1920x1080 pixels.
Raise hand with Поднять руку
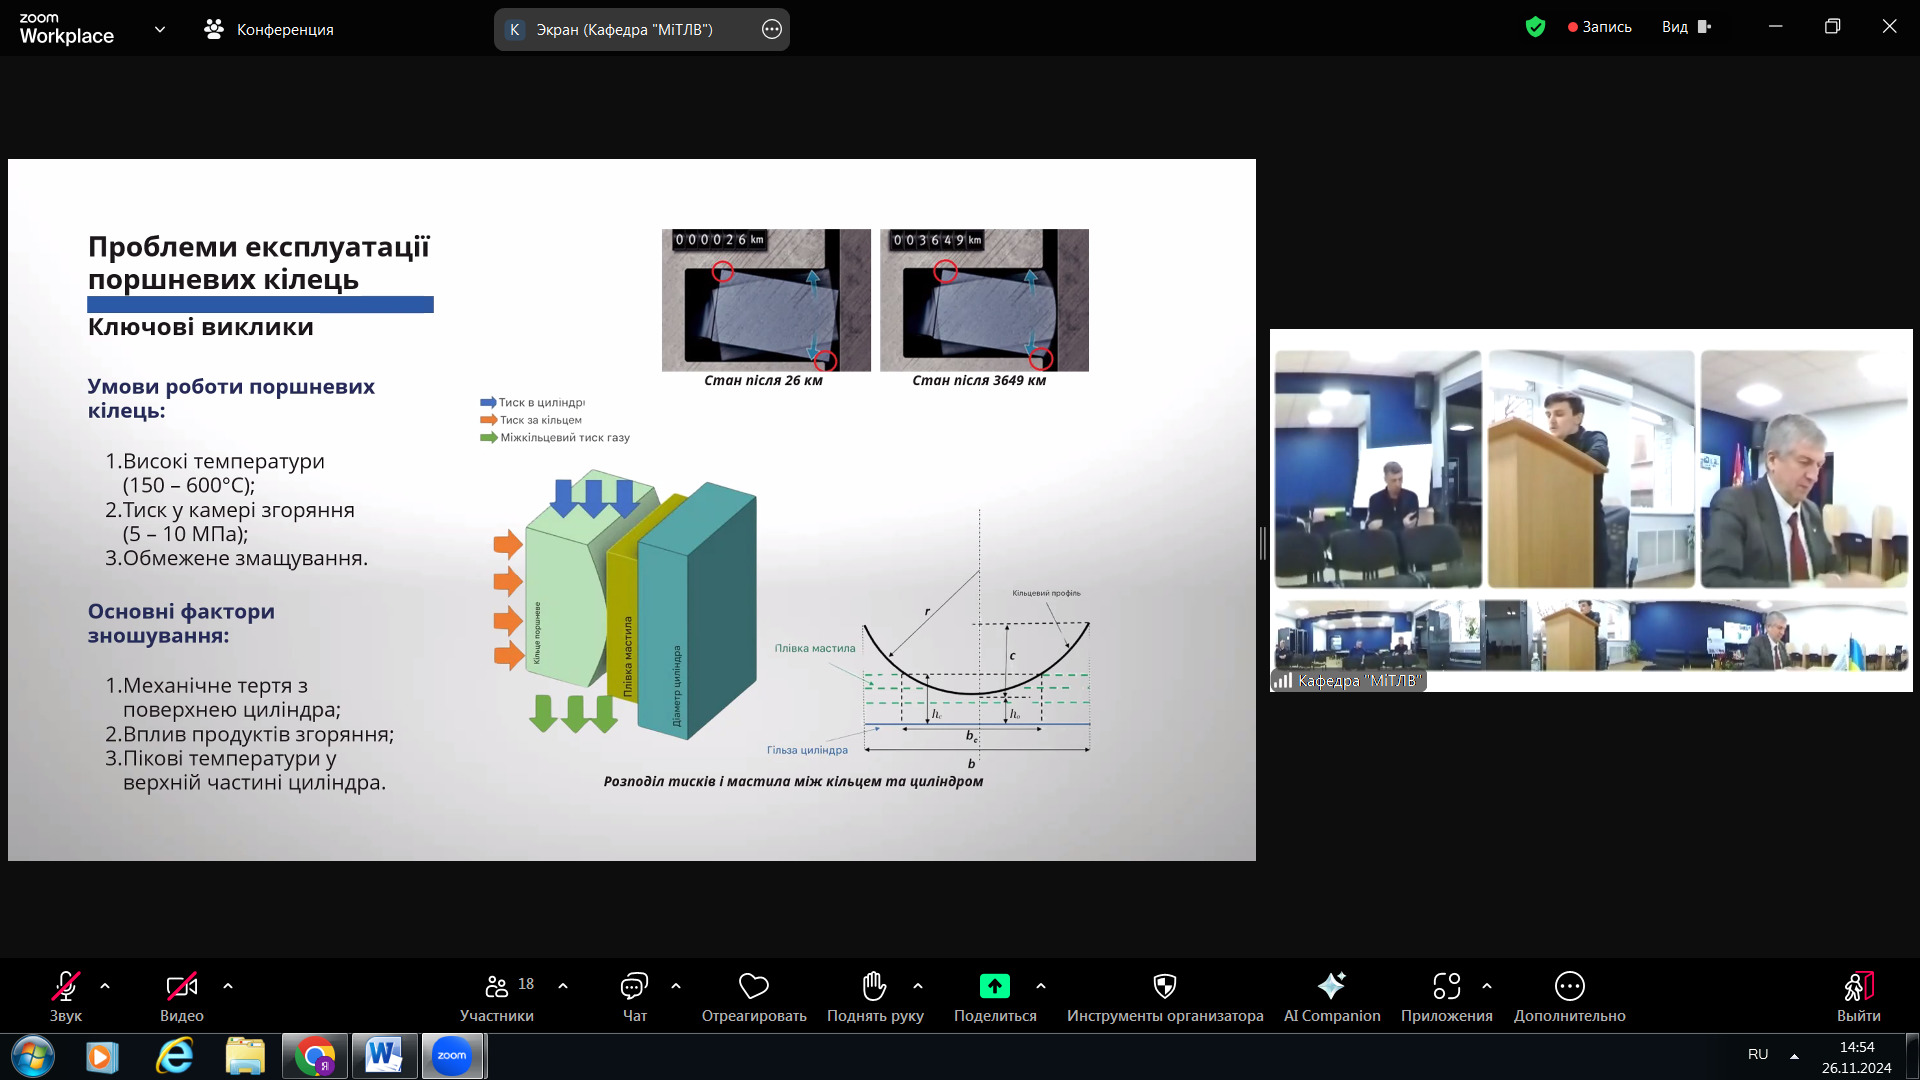click(x=874, y=986)
